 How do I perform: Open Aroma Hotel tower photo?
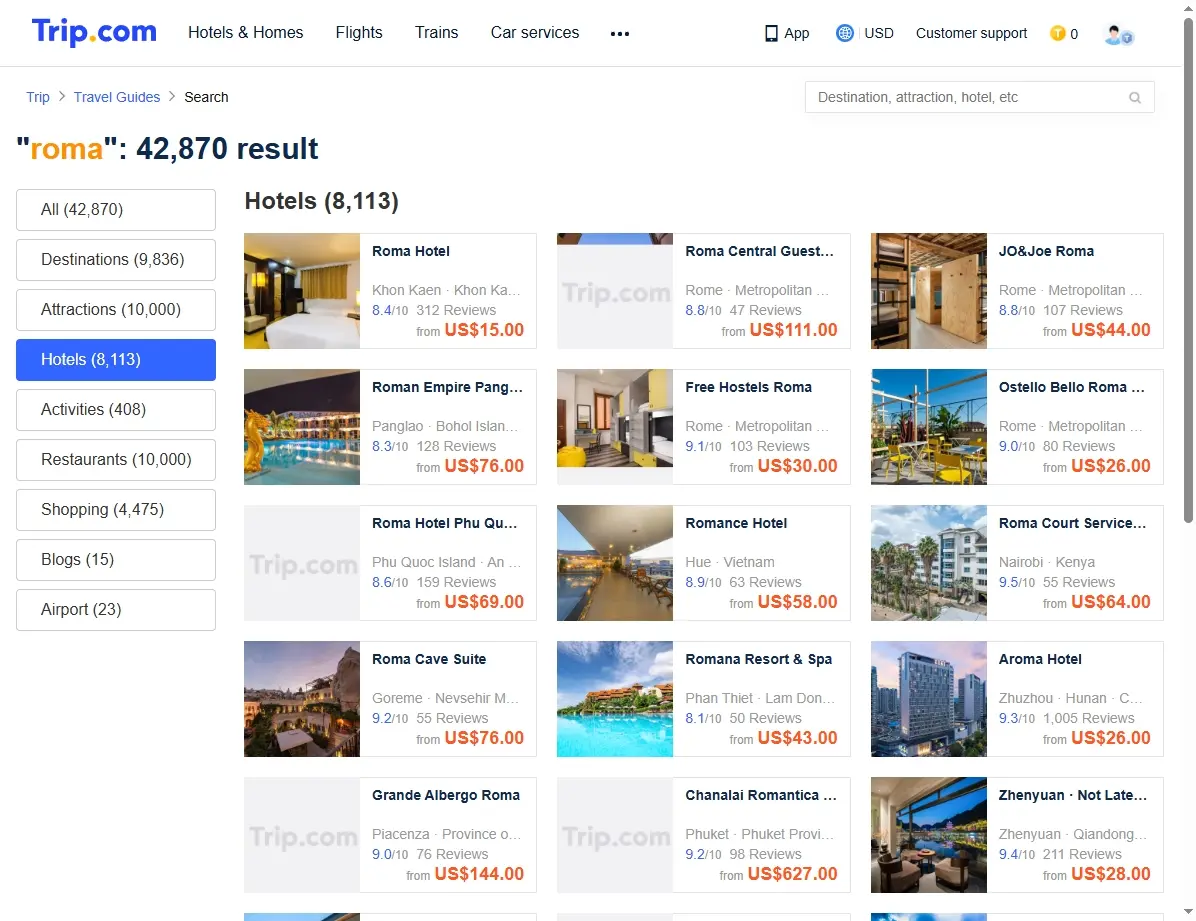[928, 699]
